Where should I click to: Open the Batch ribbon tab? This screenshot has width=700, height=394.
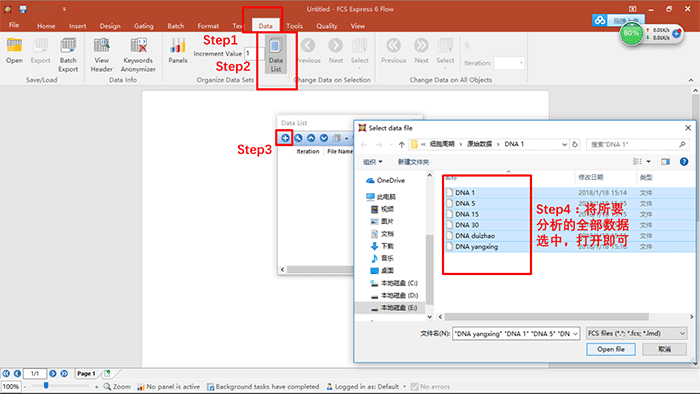[x=175, y=26]
